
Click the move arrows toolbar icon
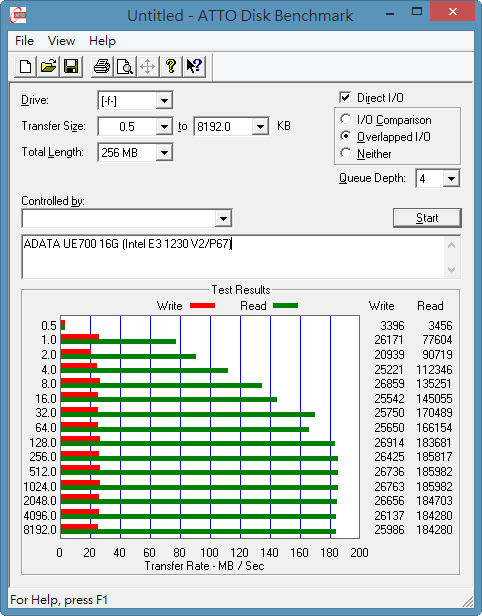click(x=148, y=66)
